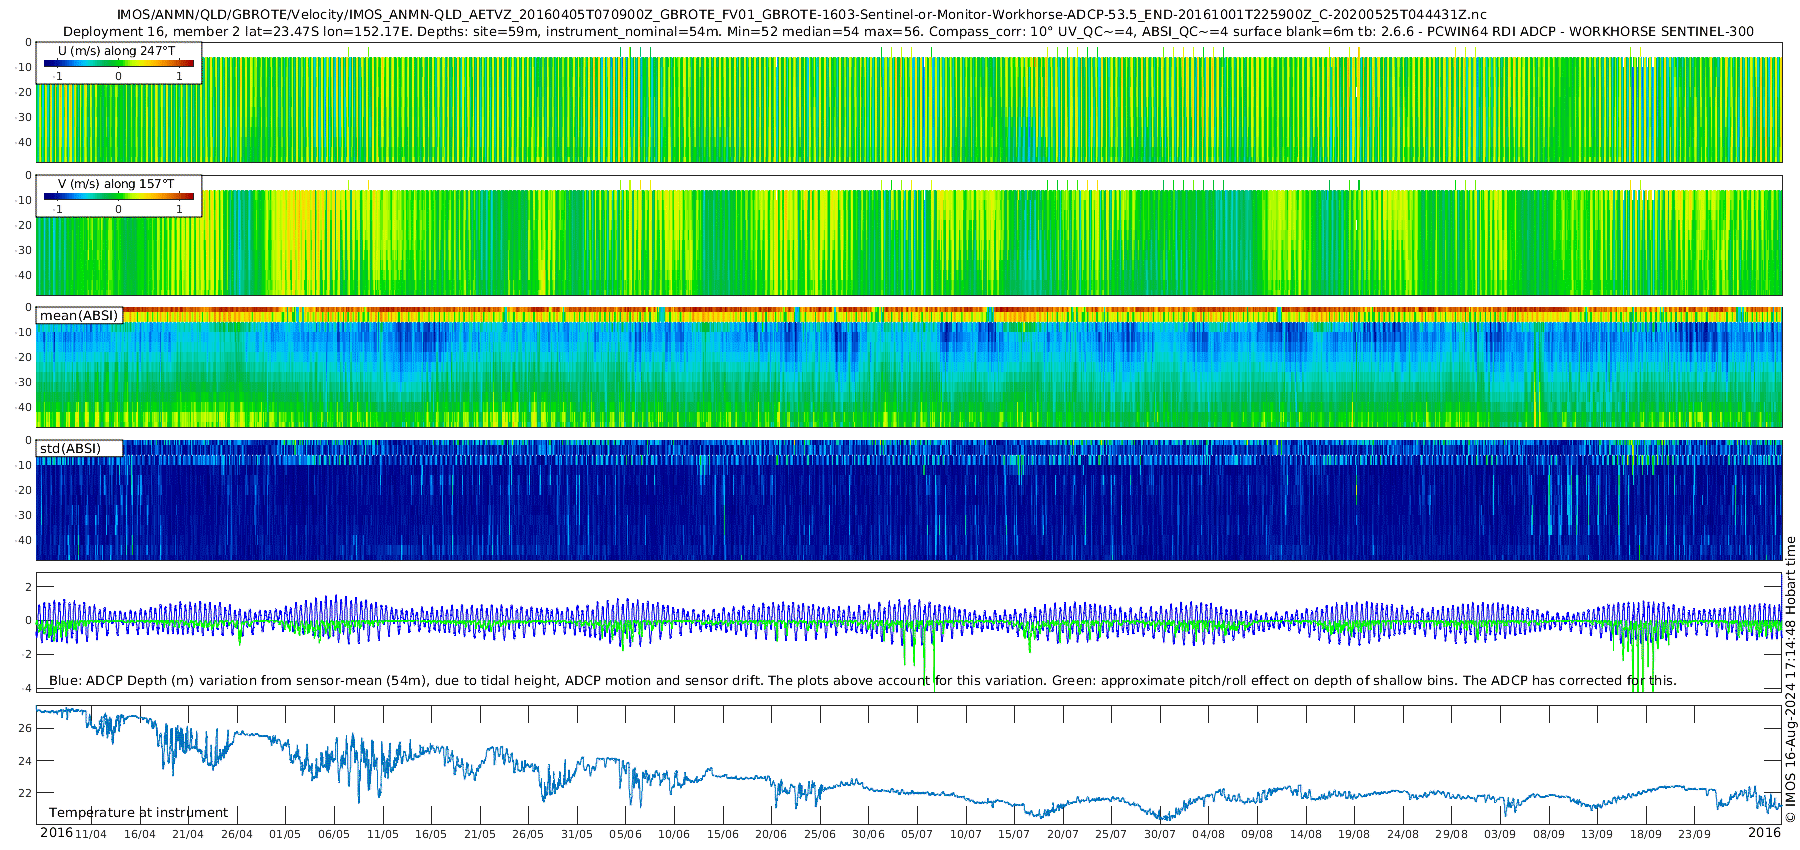Click the 15/07 date tick label
Screen dimensions: 1800x850
[1014, 834]
